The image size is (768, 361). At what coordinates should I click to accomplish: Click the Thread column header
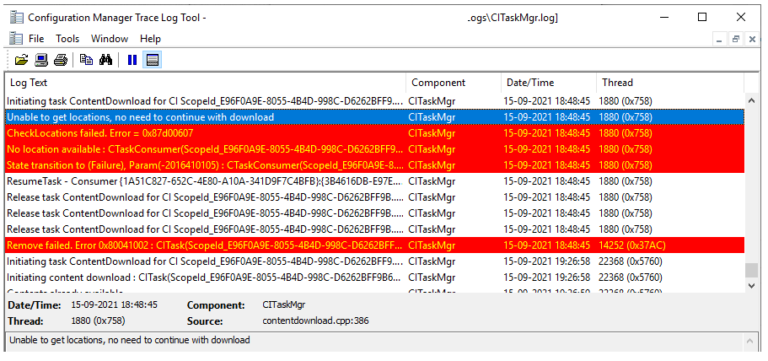tap(671, 82)
